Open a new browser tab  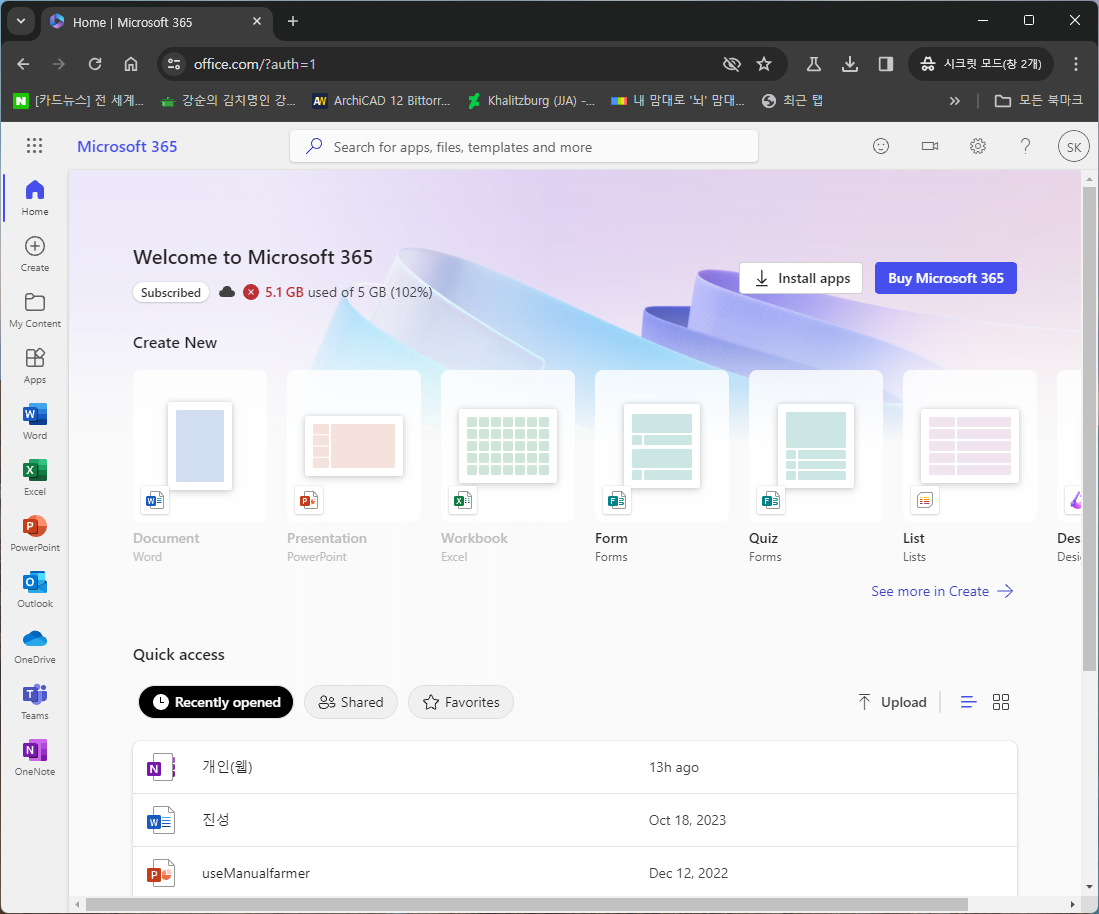pyautogui.click(x=293, y=21)
